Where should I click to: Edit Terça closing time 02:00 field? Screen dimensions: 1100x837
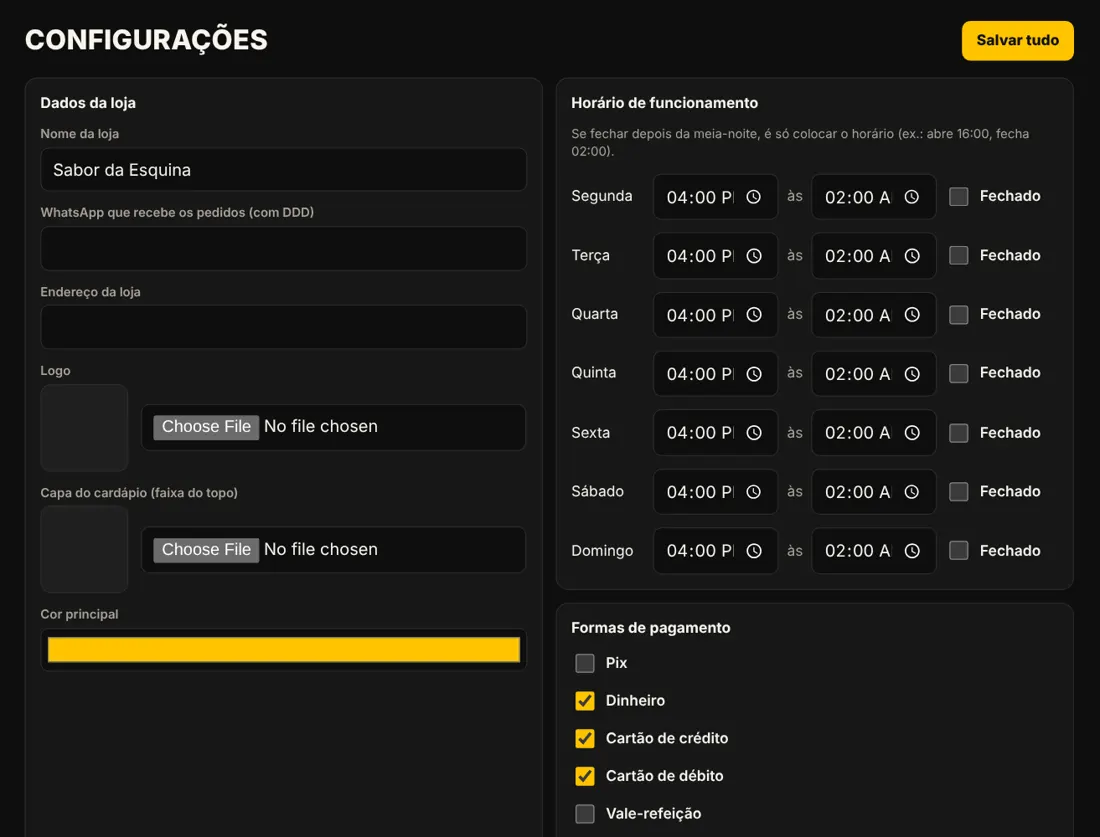pyautogui.click(x=873, y=256)
